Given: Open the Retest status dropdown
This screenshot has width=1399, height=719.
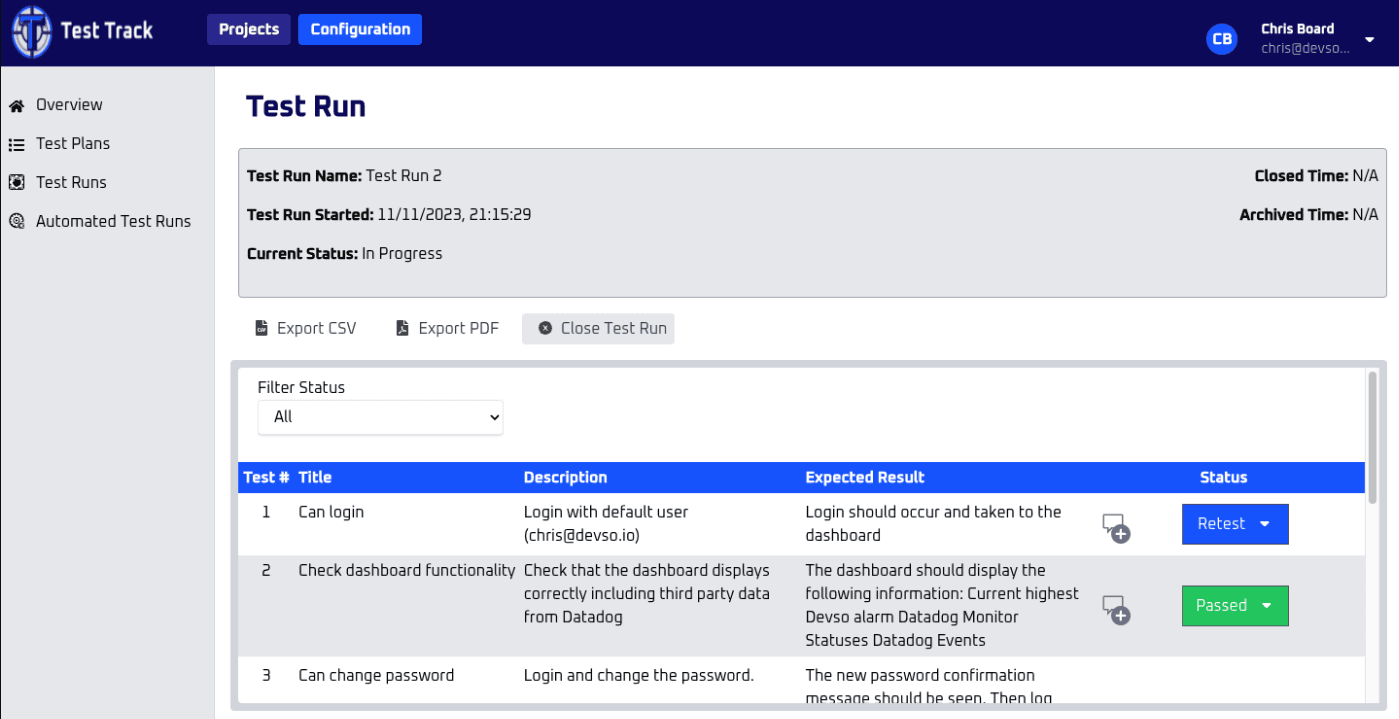Looking at the screenshot, I should click(x=1235, y=524).
